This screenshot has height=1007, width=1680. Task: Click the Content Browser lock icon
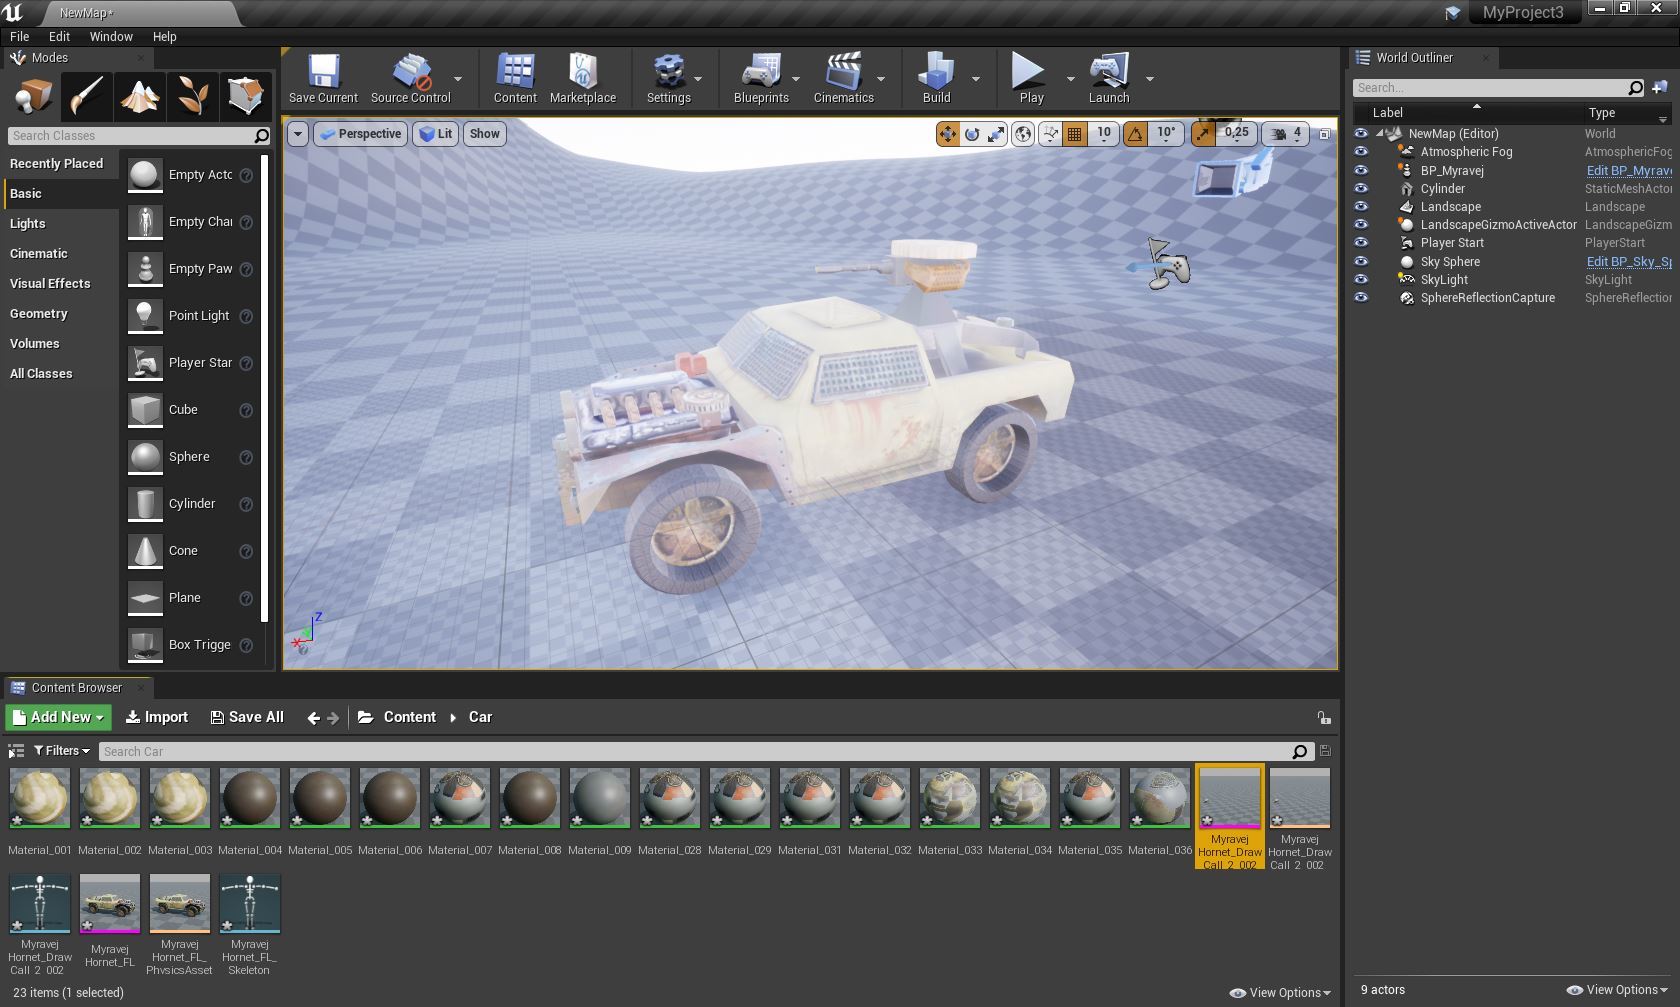click(1324, 718)
